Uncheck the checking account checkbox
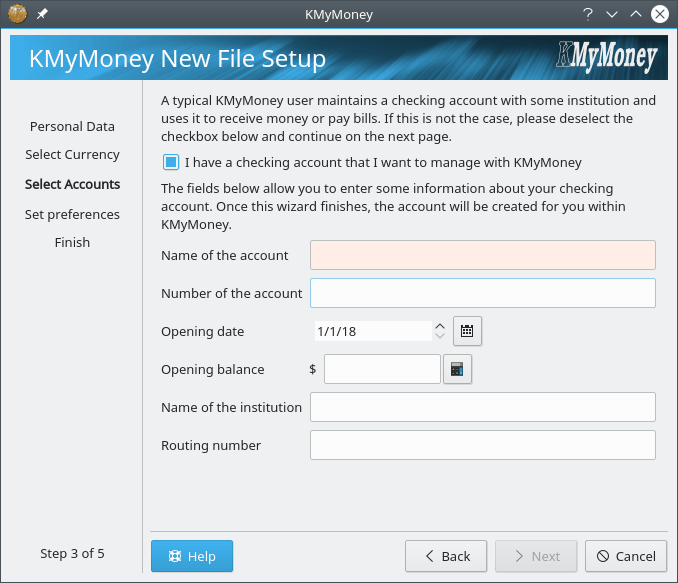678x583 pixels. click(171, 162)
